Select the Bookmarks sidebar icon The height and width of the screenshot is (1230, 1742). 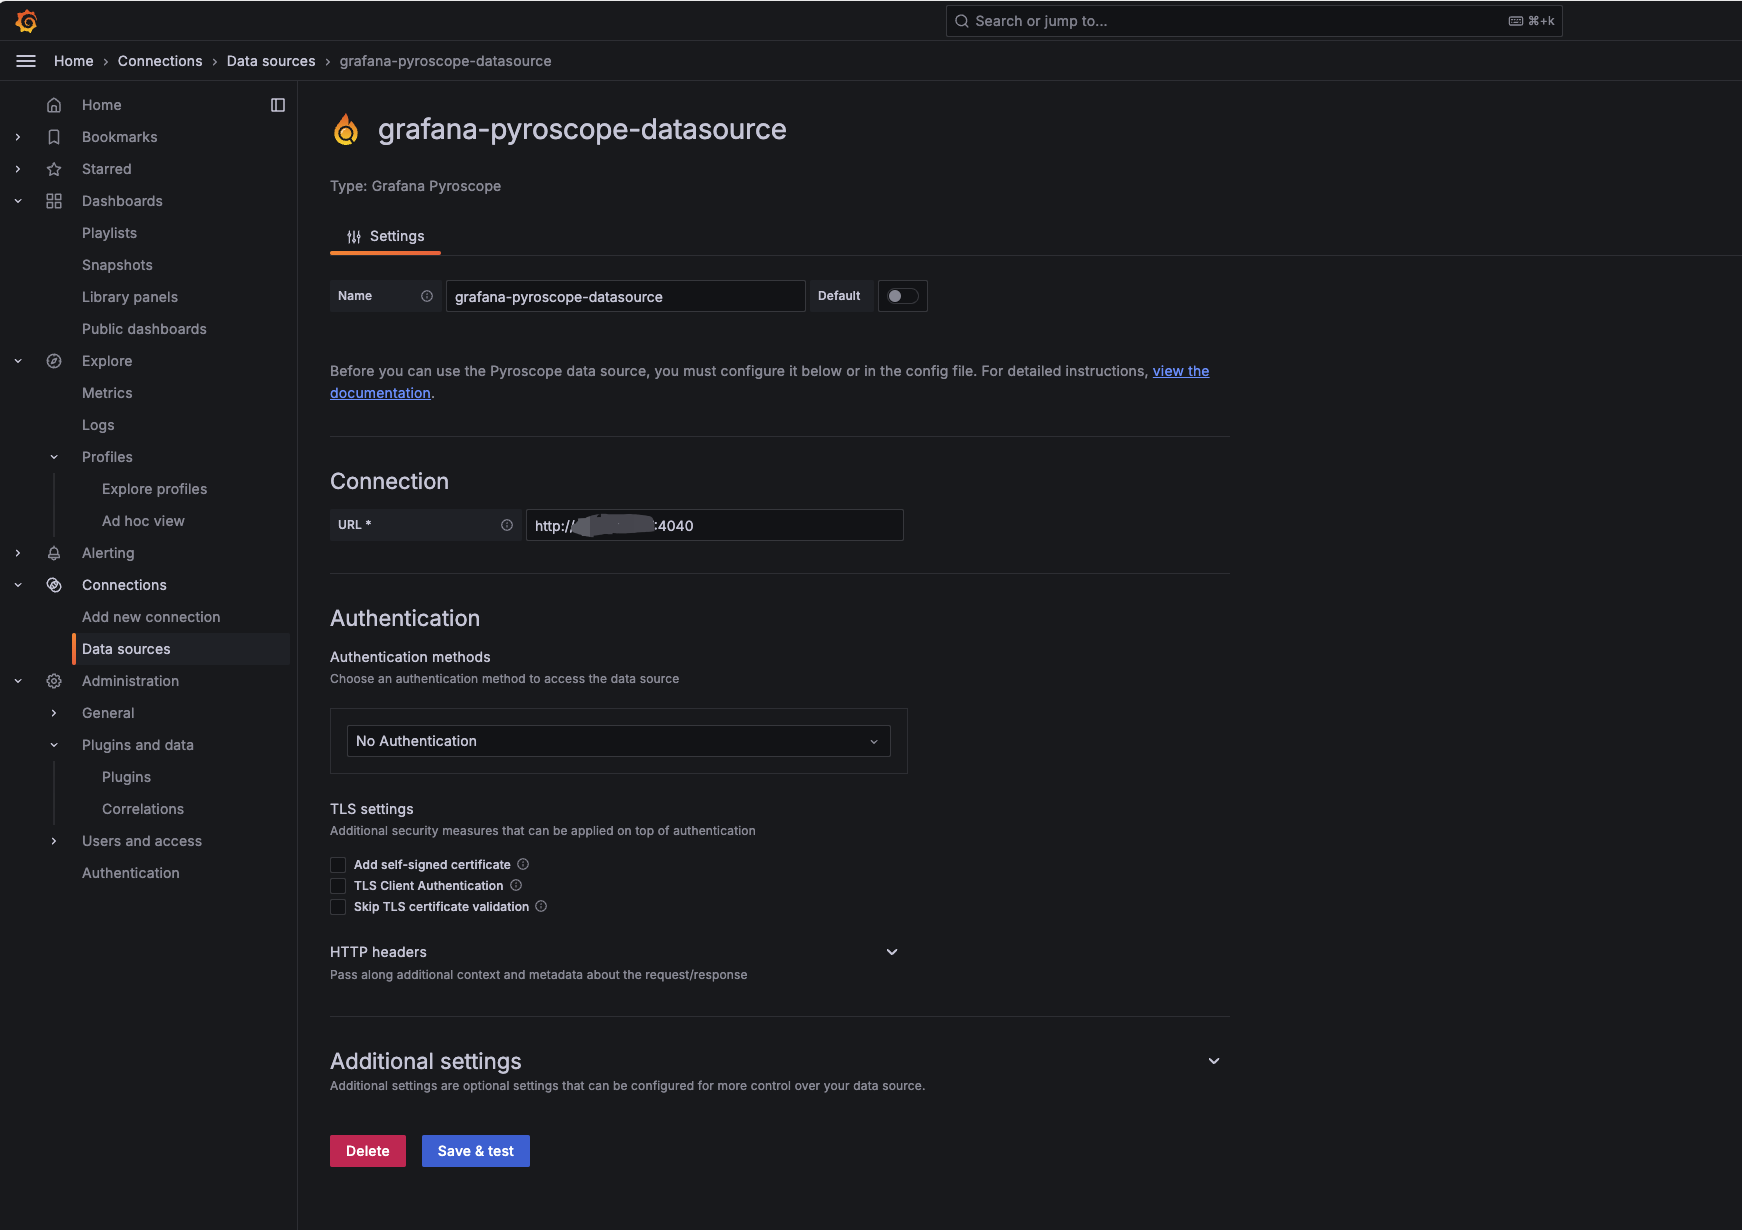click(54, 136)
